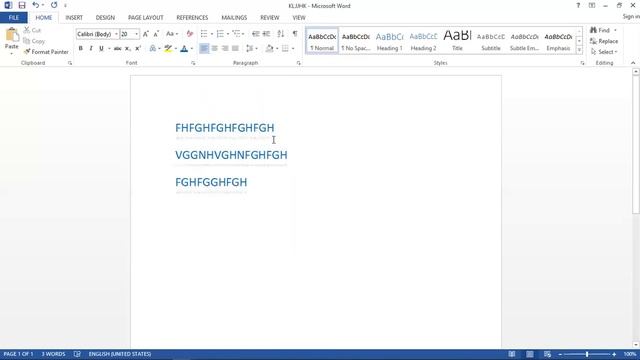Cut the selected text
The height and width of the screenshot is (360, 640).
pyautogui.click(x=32, y=30)
